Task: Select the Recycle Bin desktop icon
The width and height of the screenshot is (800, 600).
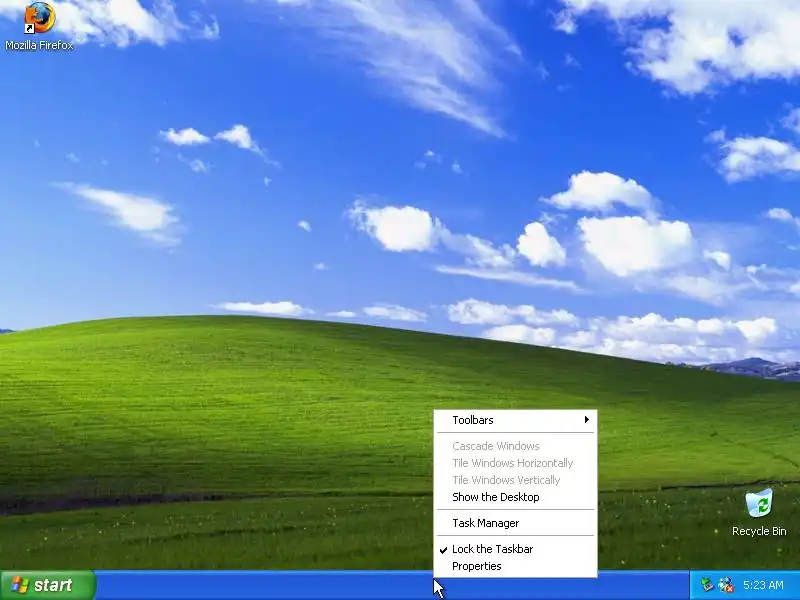Action: [759, 512]
